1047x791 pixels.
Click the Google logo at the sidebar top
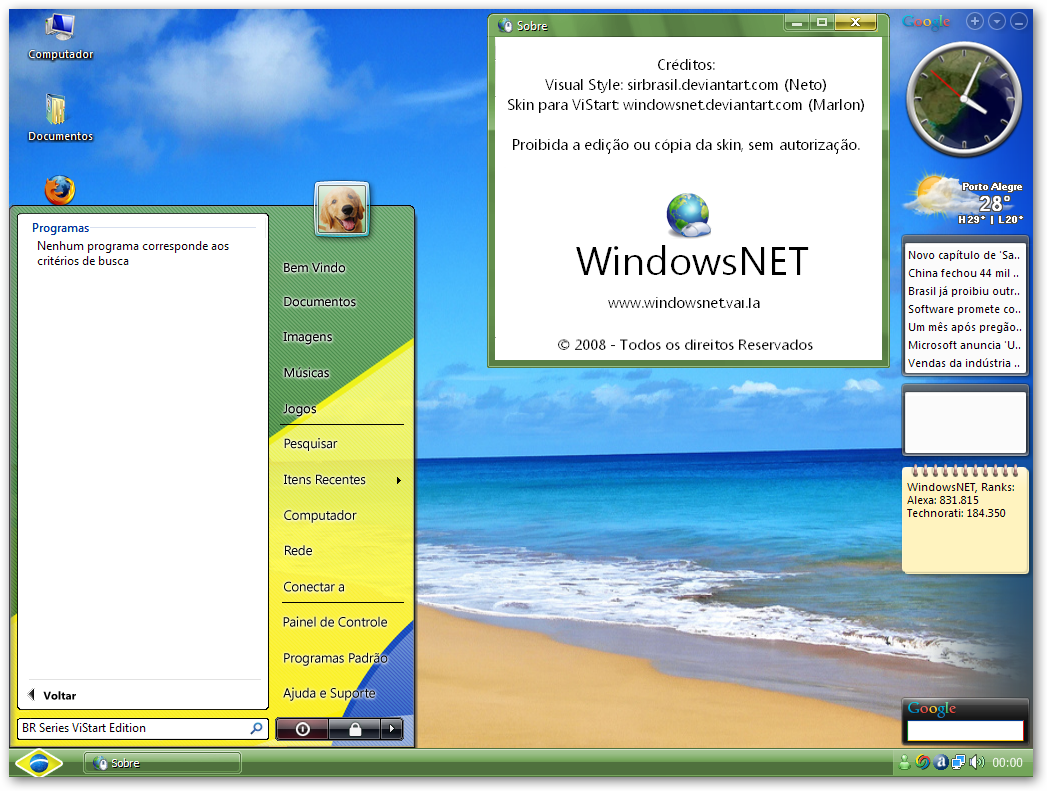click(x=926, y=22)
